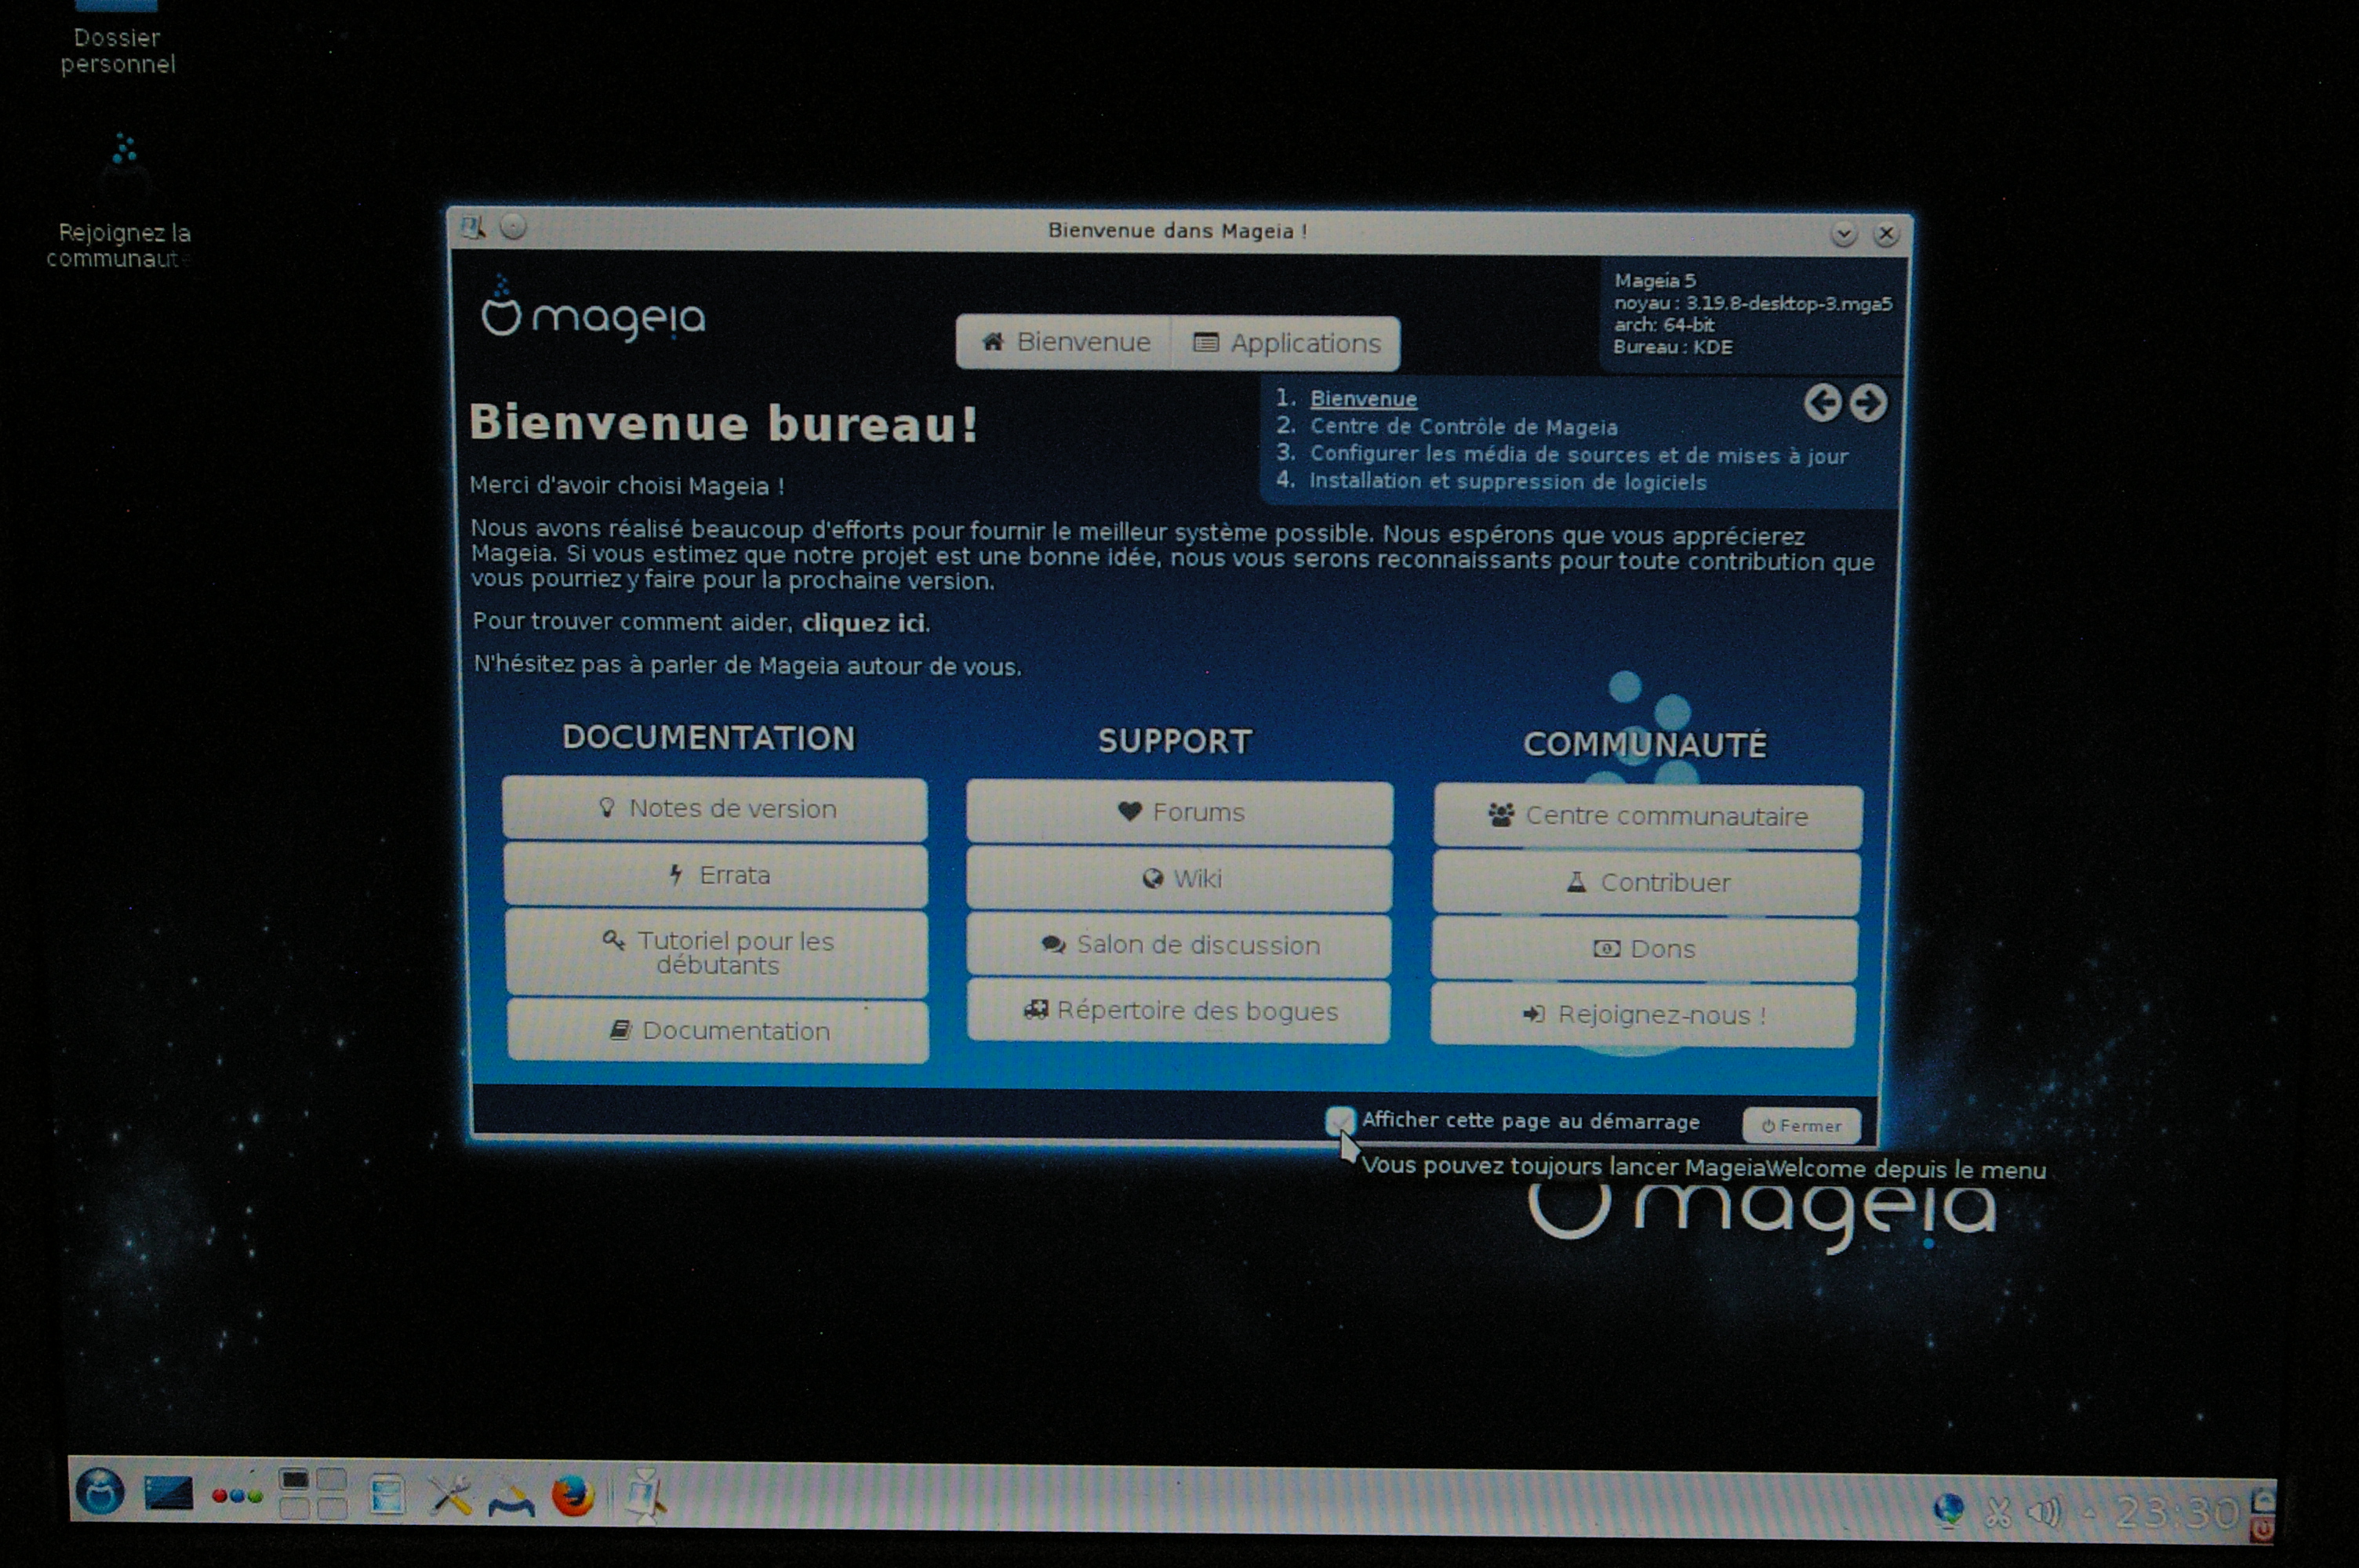
Task: Switch to the Applications tab
Action: click(x=1287, y=343)
